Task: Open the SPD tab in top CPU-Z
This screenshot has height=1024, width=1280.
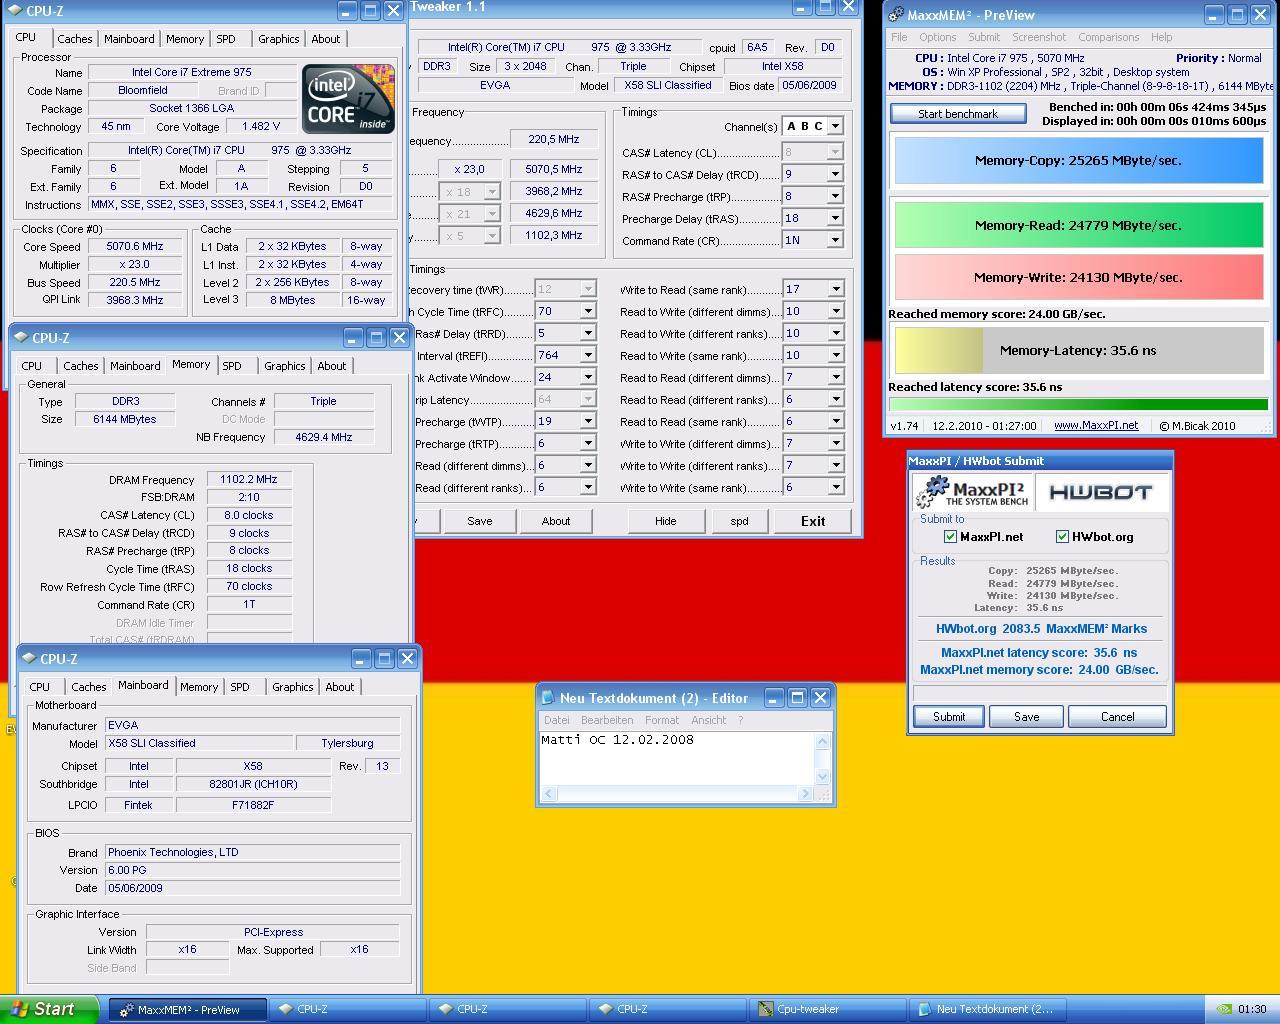Action: (226, 39)
